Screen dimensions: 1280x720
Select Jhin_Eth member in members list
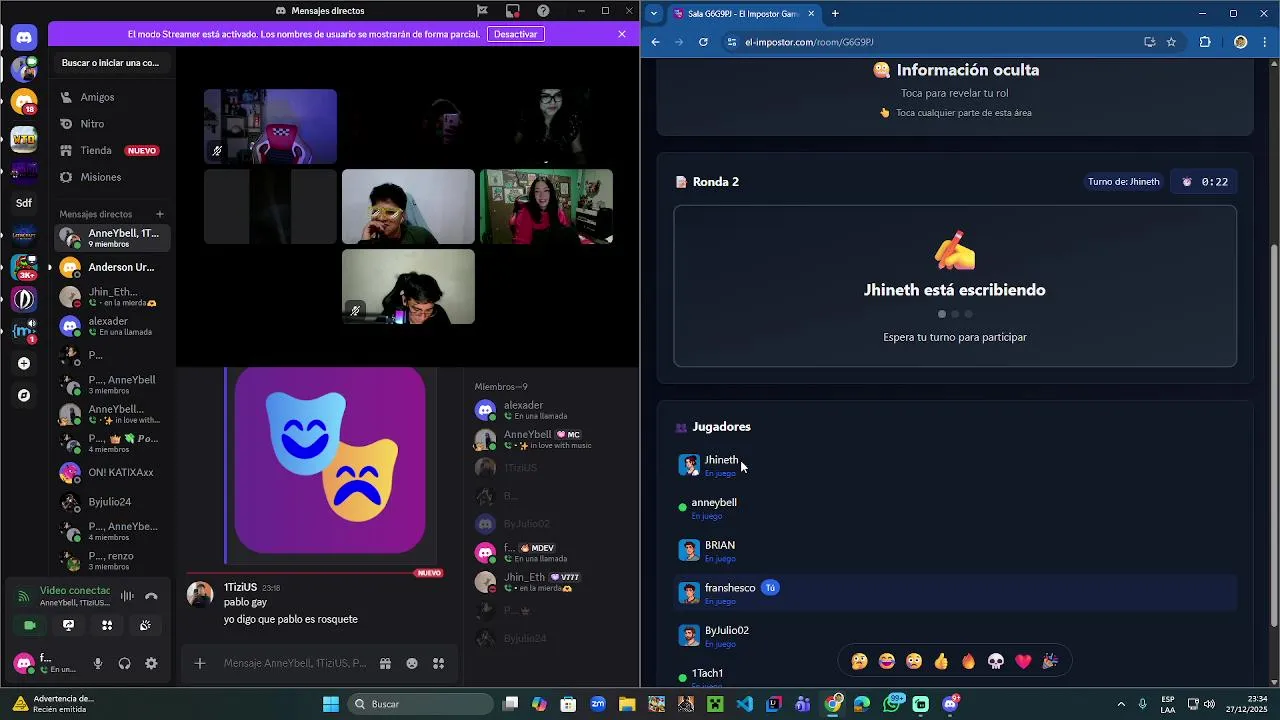click(550, 582)
